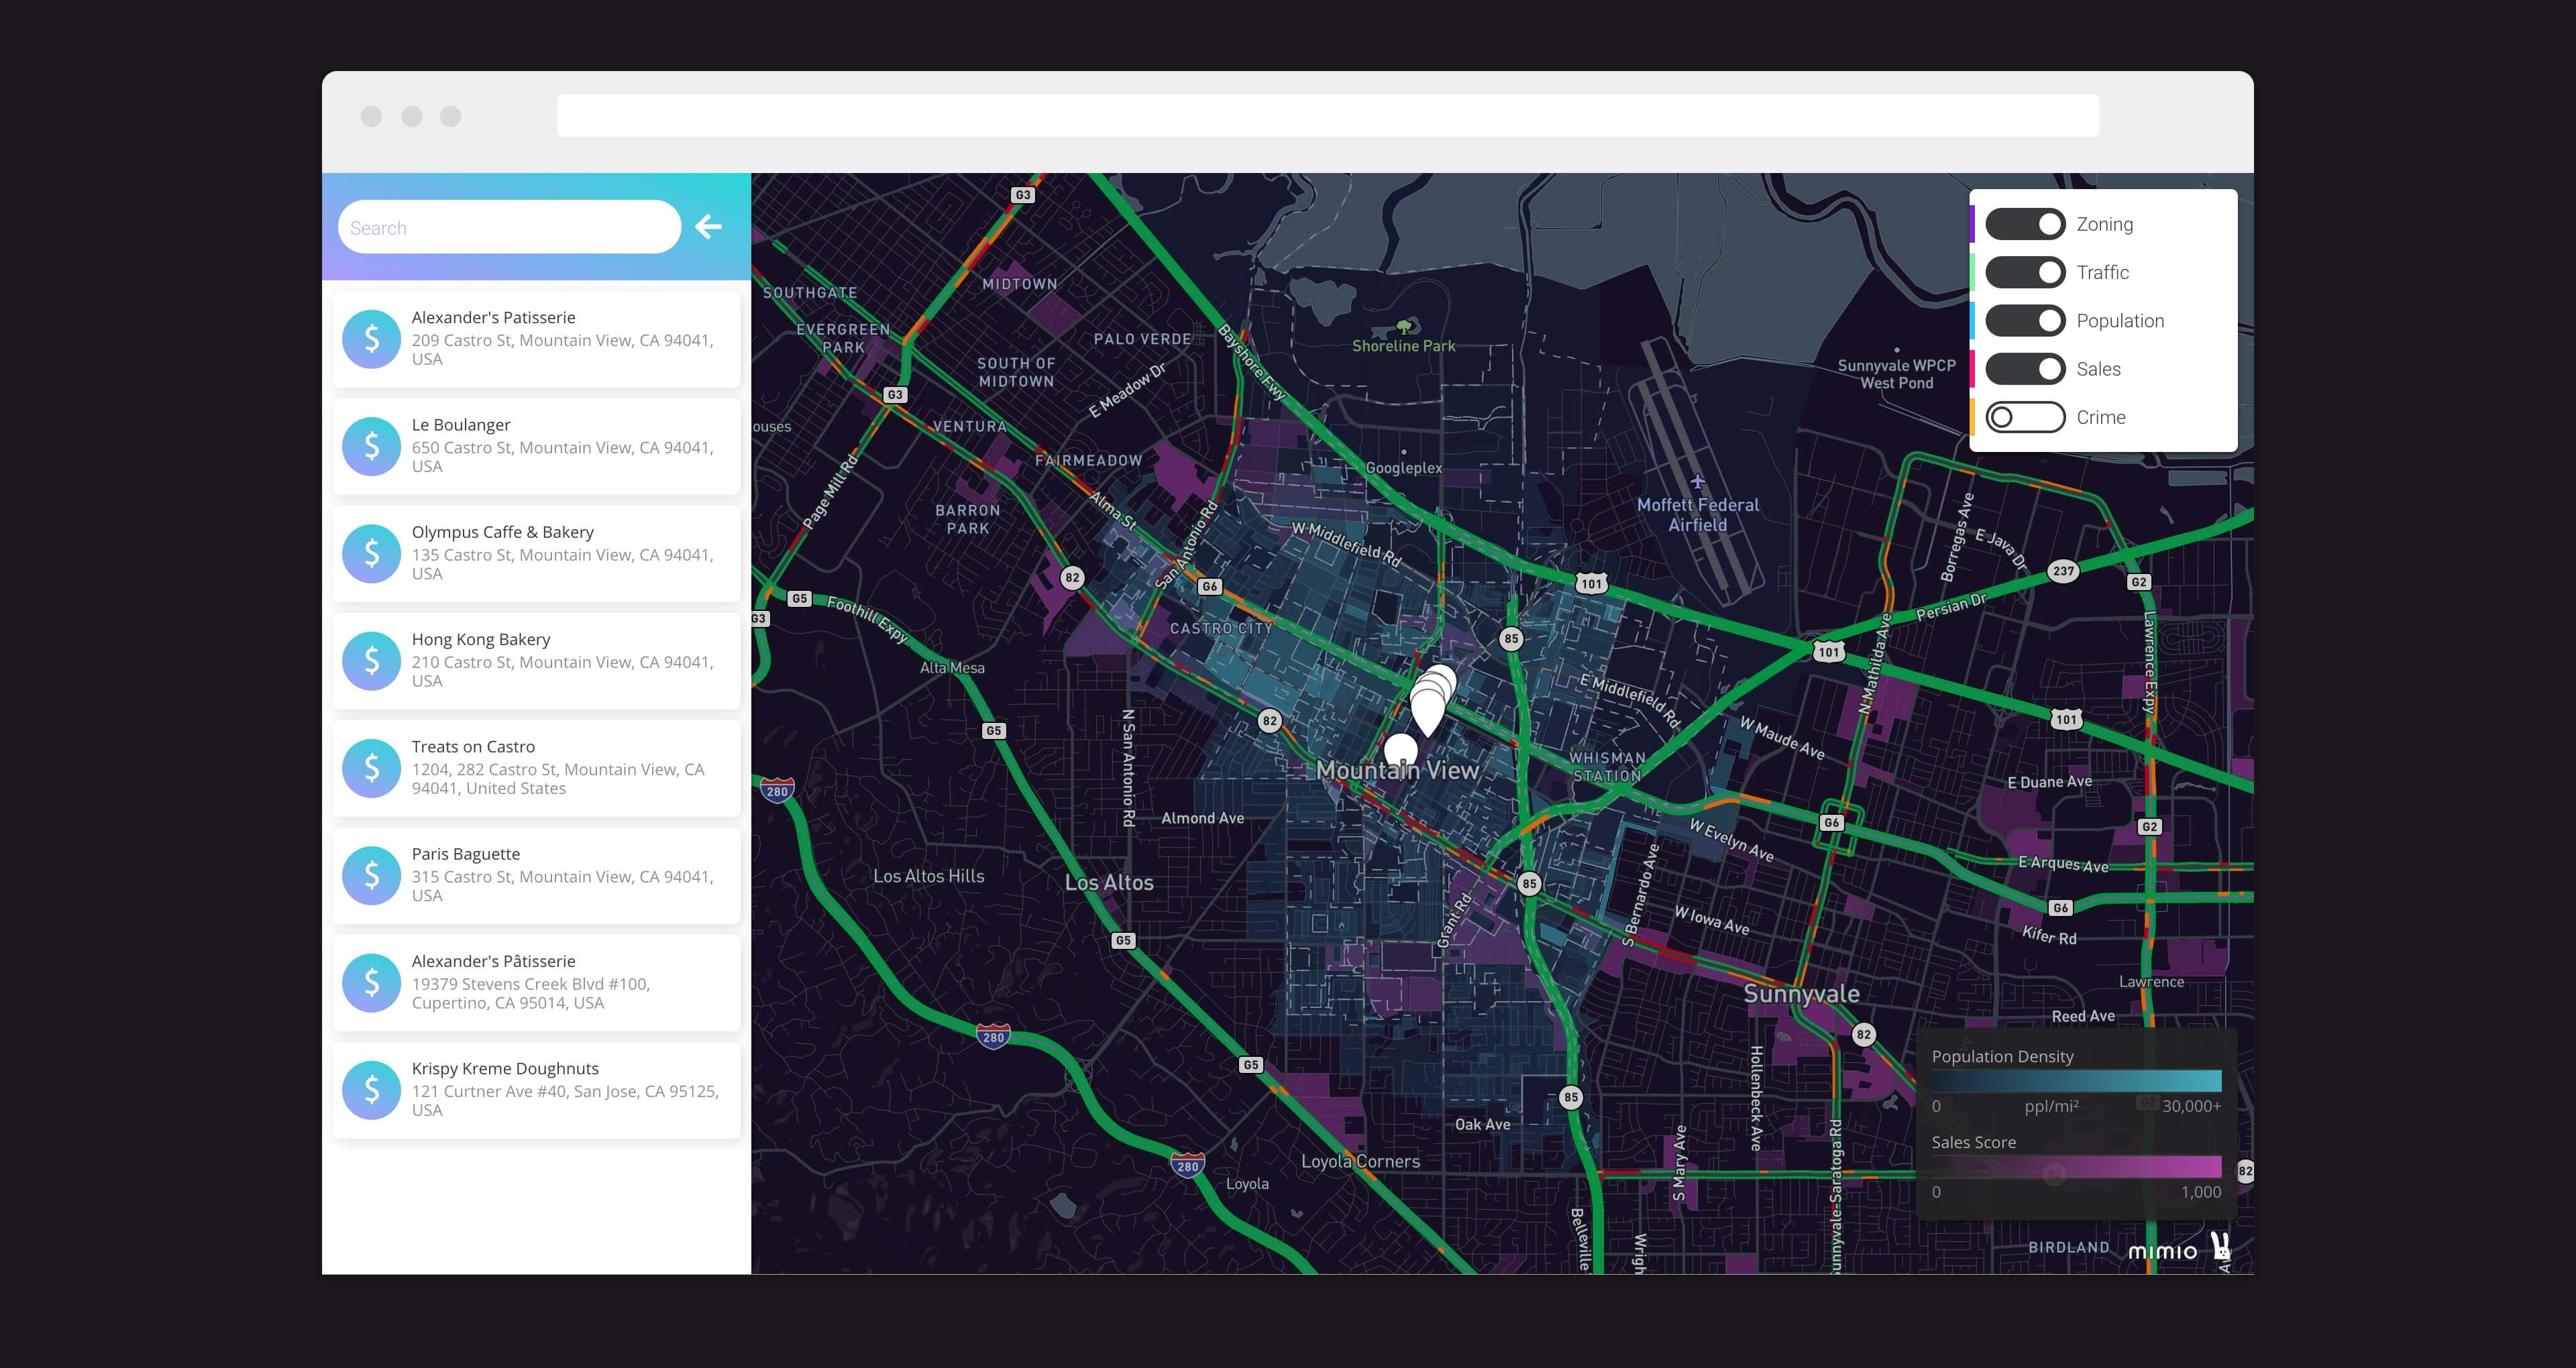Click the Sunnyvale WPCP West Pond label
Screen dimensions: 2576x1368
point(1896,374)
